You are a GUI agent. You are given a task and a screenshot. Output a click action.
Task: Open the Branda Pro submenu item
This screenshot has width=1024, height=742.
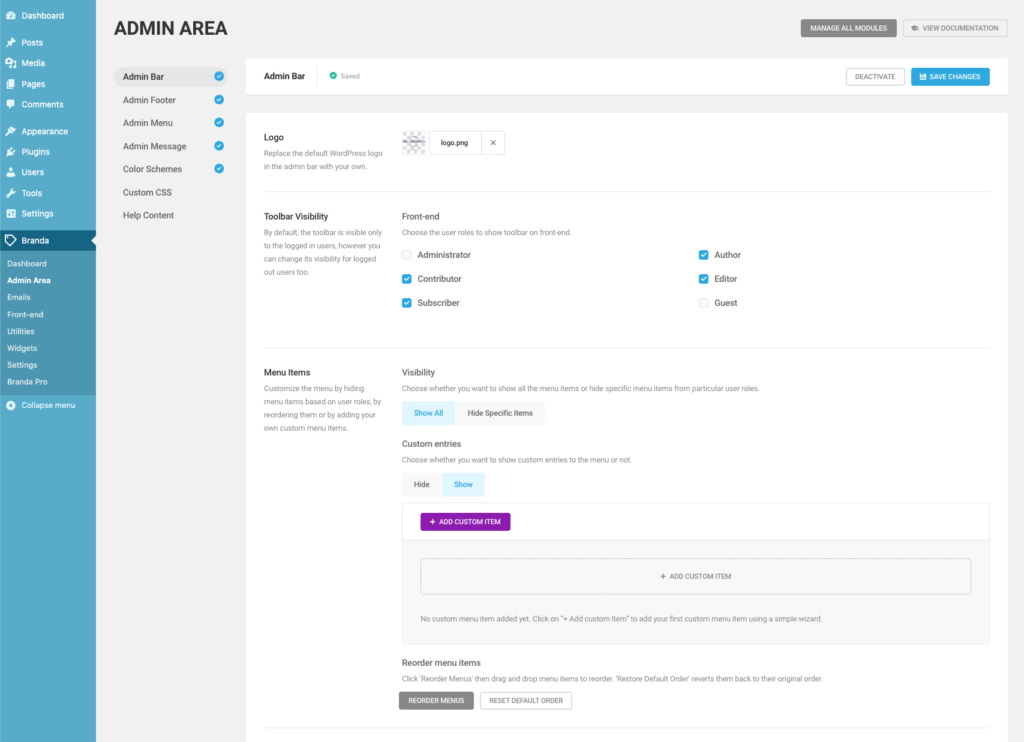coord(27,382)
